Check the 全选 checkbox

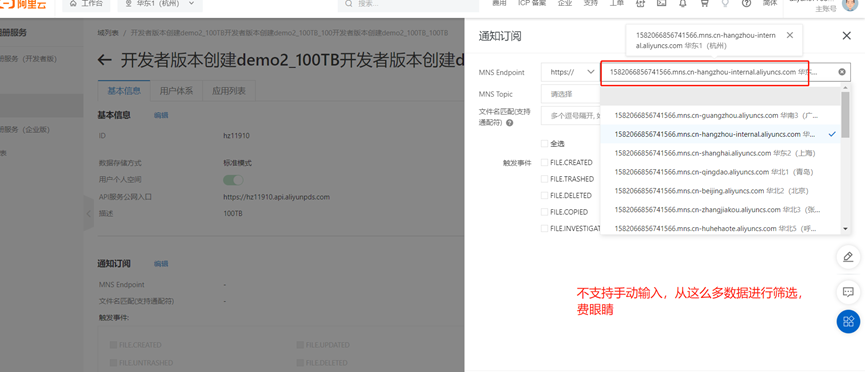[544, 144]
